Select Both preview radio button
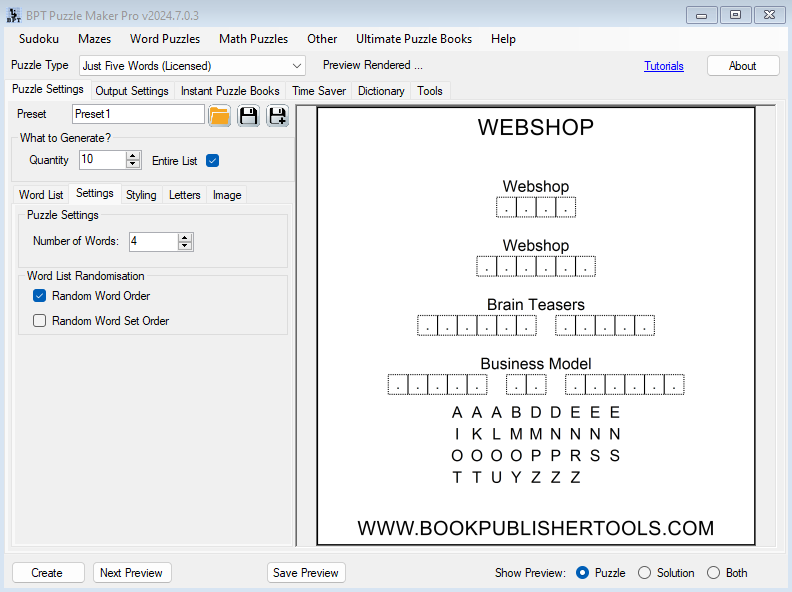Viewport: 792px width, 592px height. [713, 573]
